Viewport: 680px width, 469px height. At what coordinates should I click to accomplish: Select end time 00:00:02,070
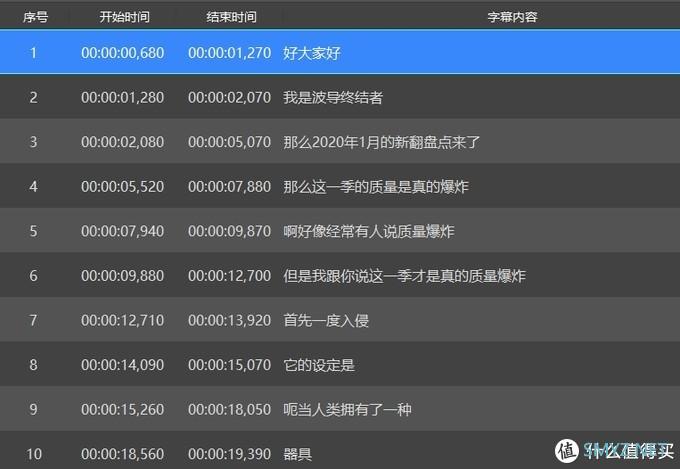(229, 98)
